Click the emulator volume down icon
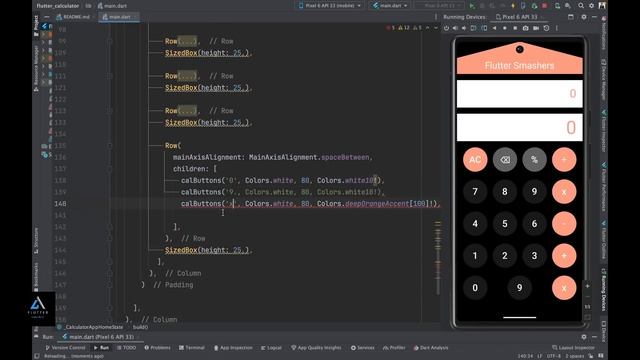Screen dimensions: 640x360 (x=464, y=28)
